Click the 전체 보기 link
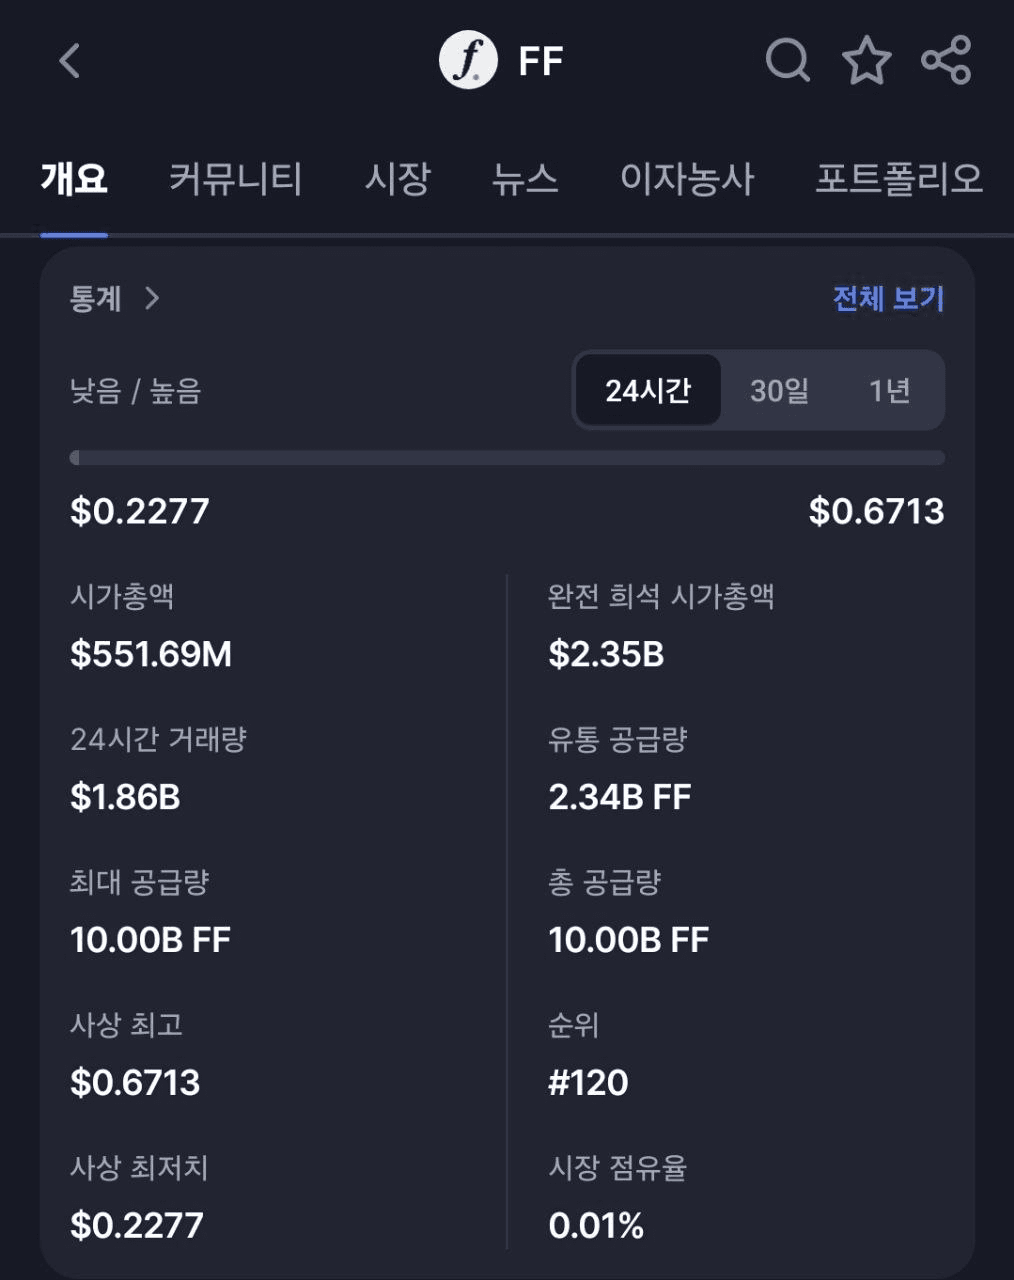Screen dimensions: 1014x1280 (x=889, y=298)
